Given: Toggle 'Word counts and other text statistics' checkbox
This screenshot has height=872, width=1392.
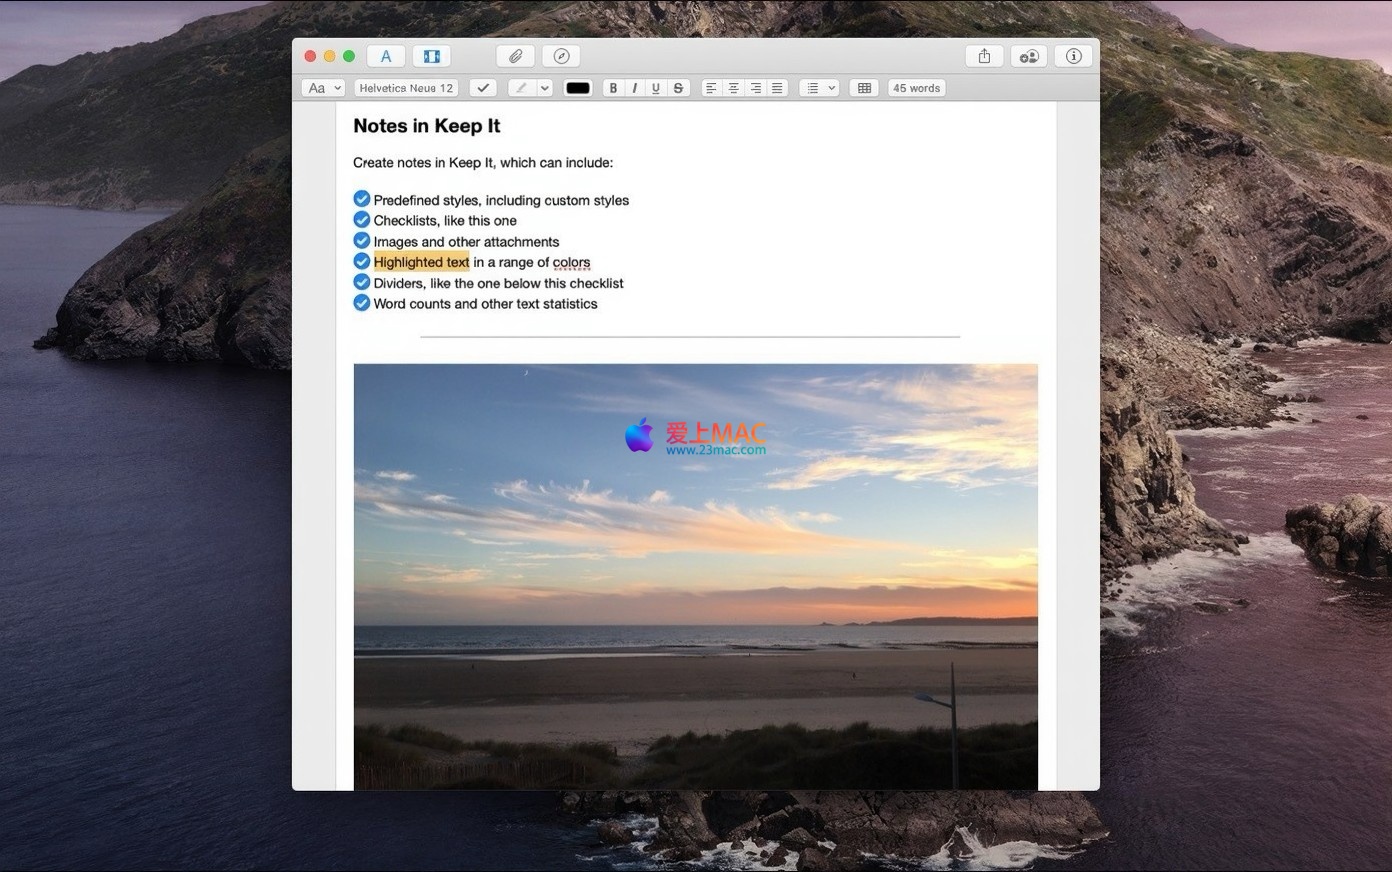Looking at the screenshot, I should click(x=362, y=303).
